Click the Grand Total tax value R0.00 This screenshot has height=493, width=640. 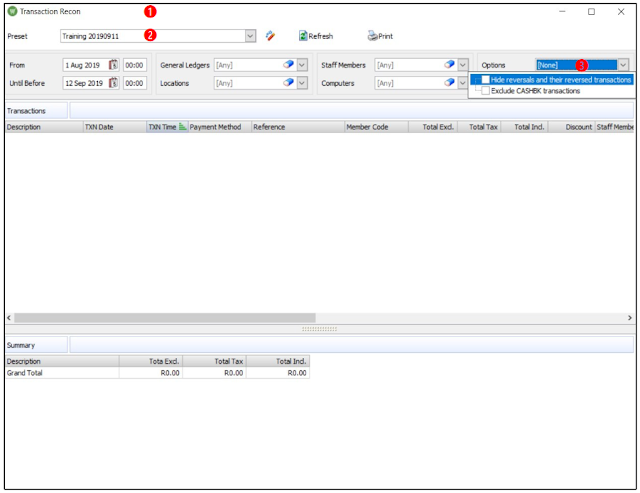[x=233, y=373]
